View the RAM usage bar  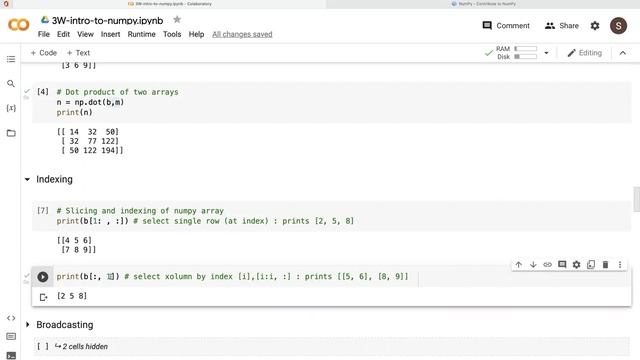(x=526, y=49)
